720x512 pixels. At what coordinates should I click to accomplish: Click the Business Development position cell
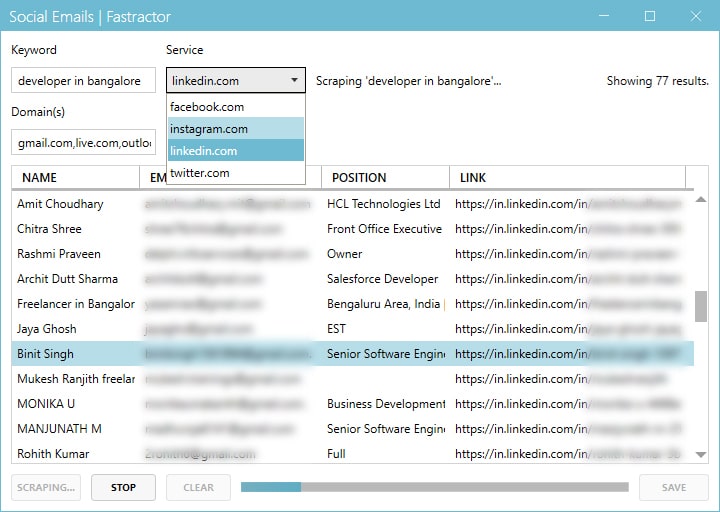pyautogui.click(x=386, y=404)
